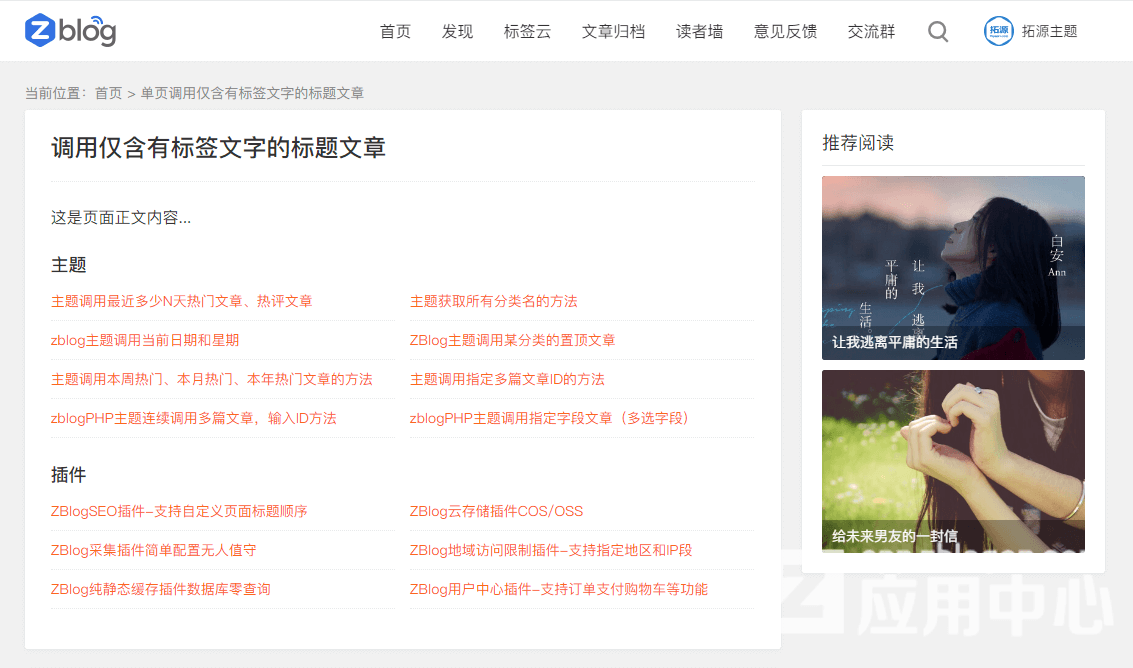Viewport: 1133px width, 668px height.
Task: Open link zblog主题调用当前日期和星期
Action: click(145, 341)
